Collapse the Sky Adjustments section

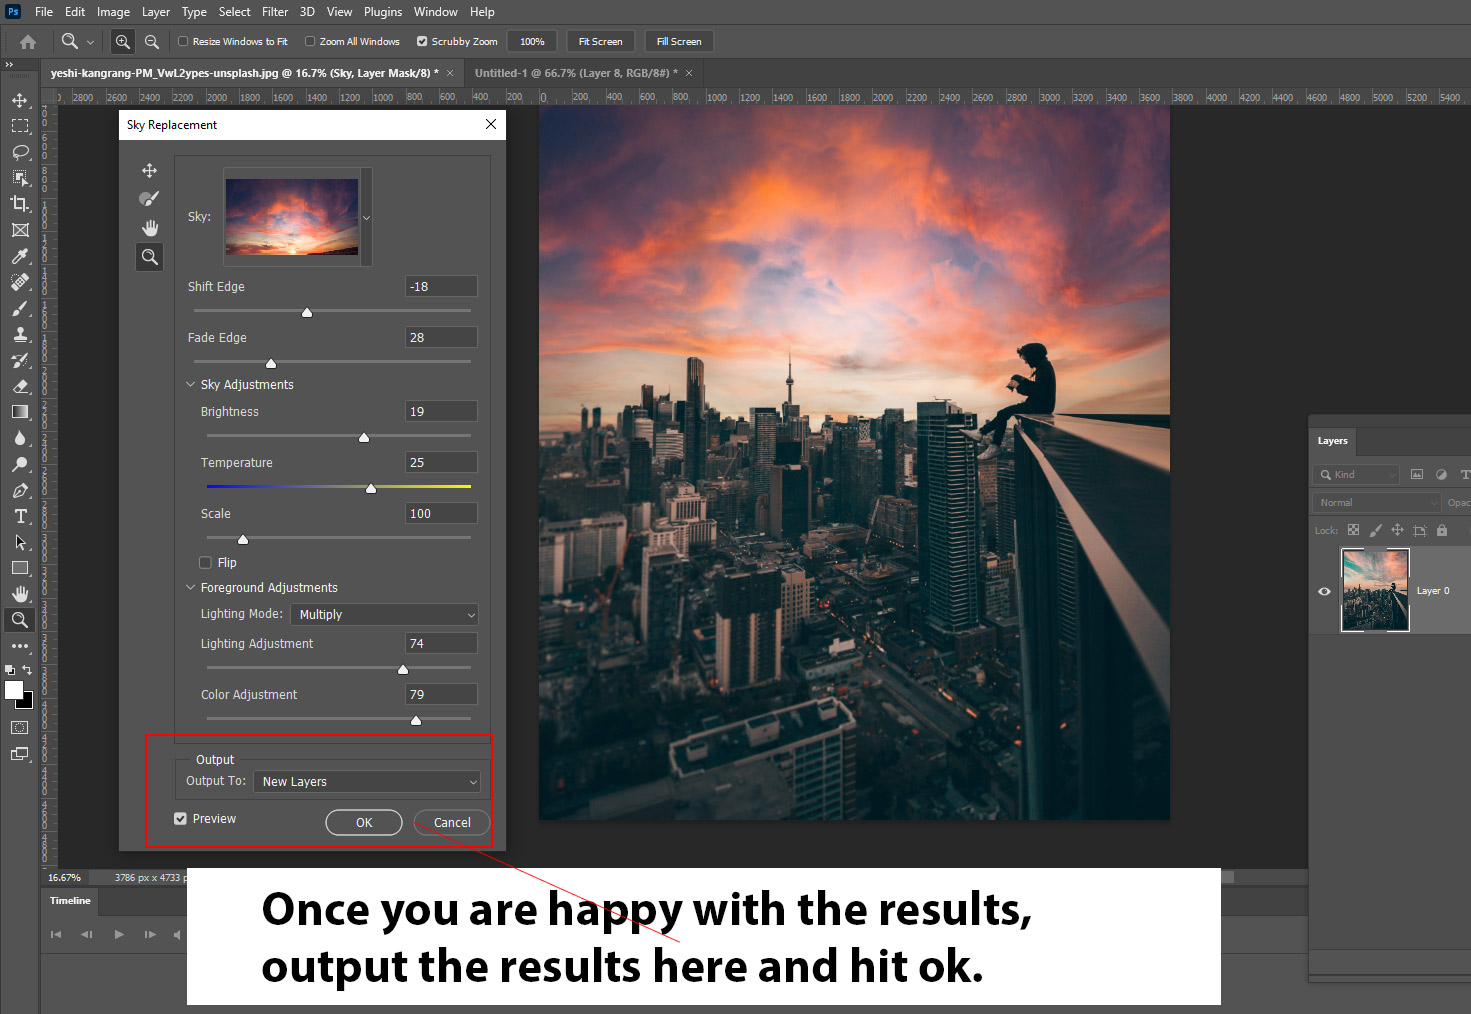point(191,385)
